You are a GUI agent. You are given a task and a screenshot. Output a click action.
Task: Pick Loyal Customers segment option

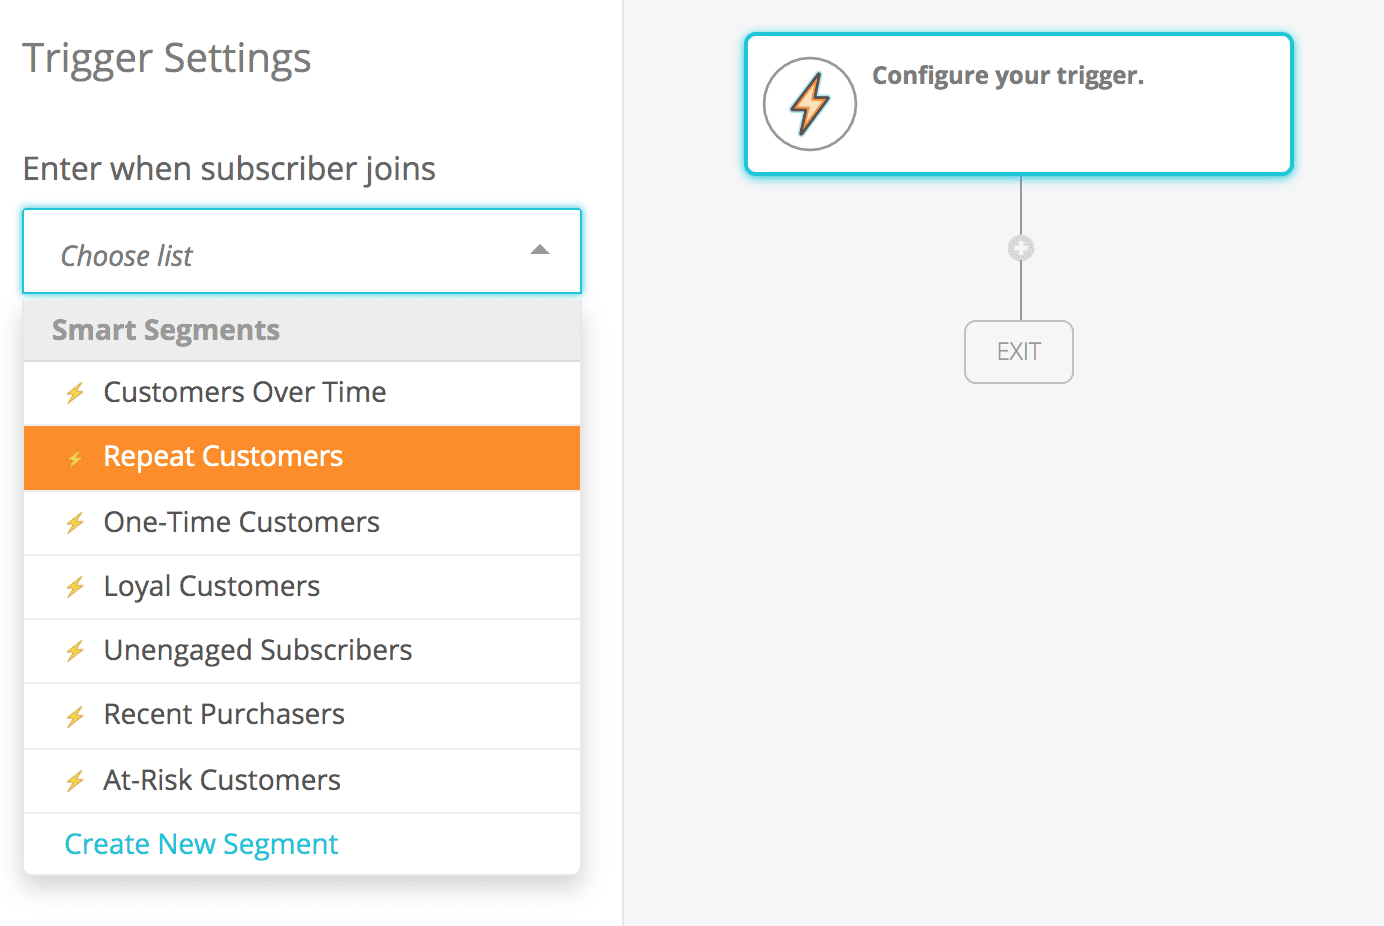[x=212, y=587]
